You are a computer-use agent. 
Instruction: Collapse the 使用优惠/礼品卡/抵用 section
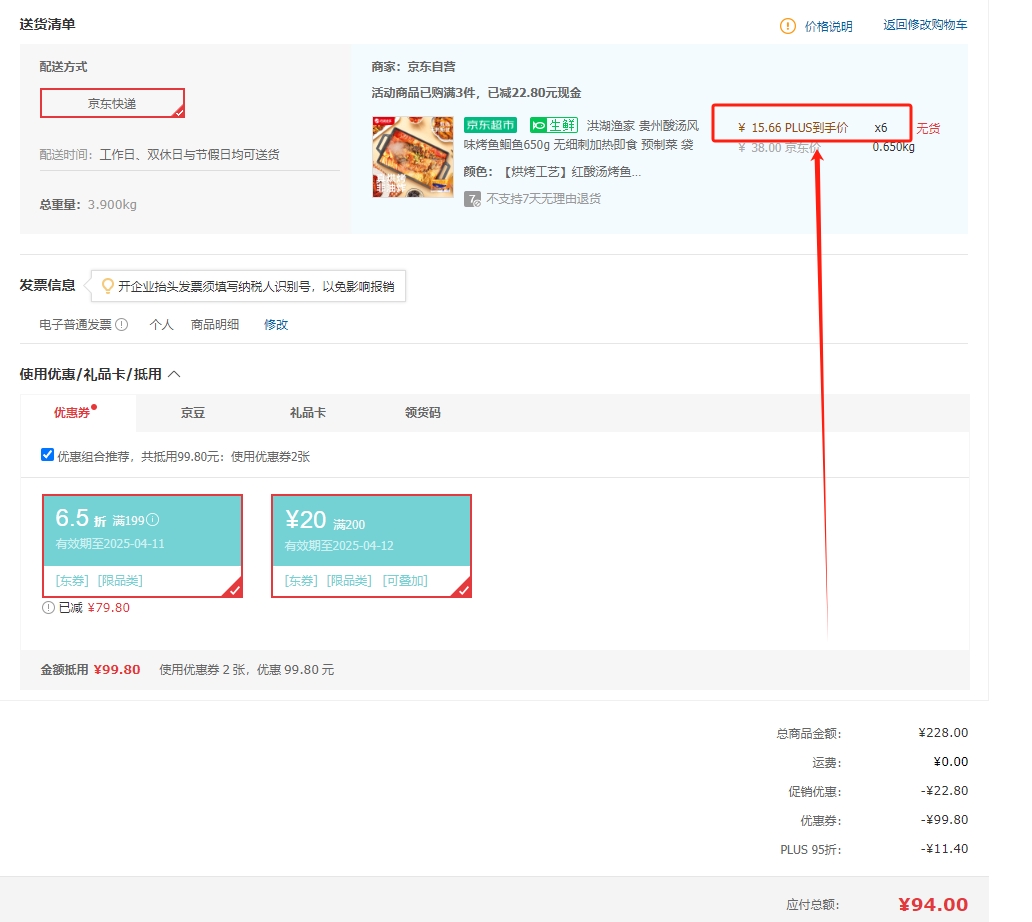174,374
